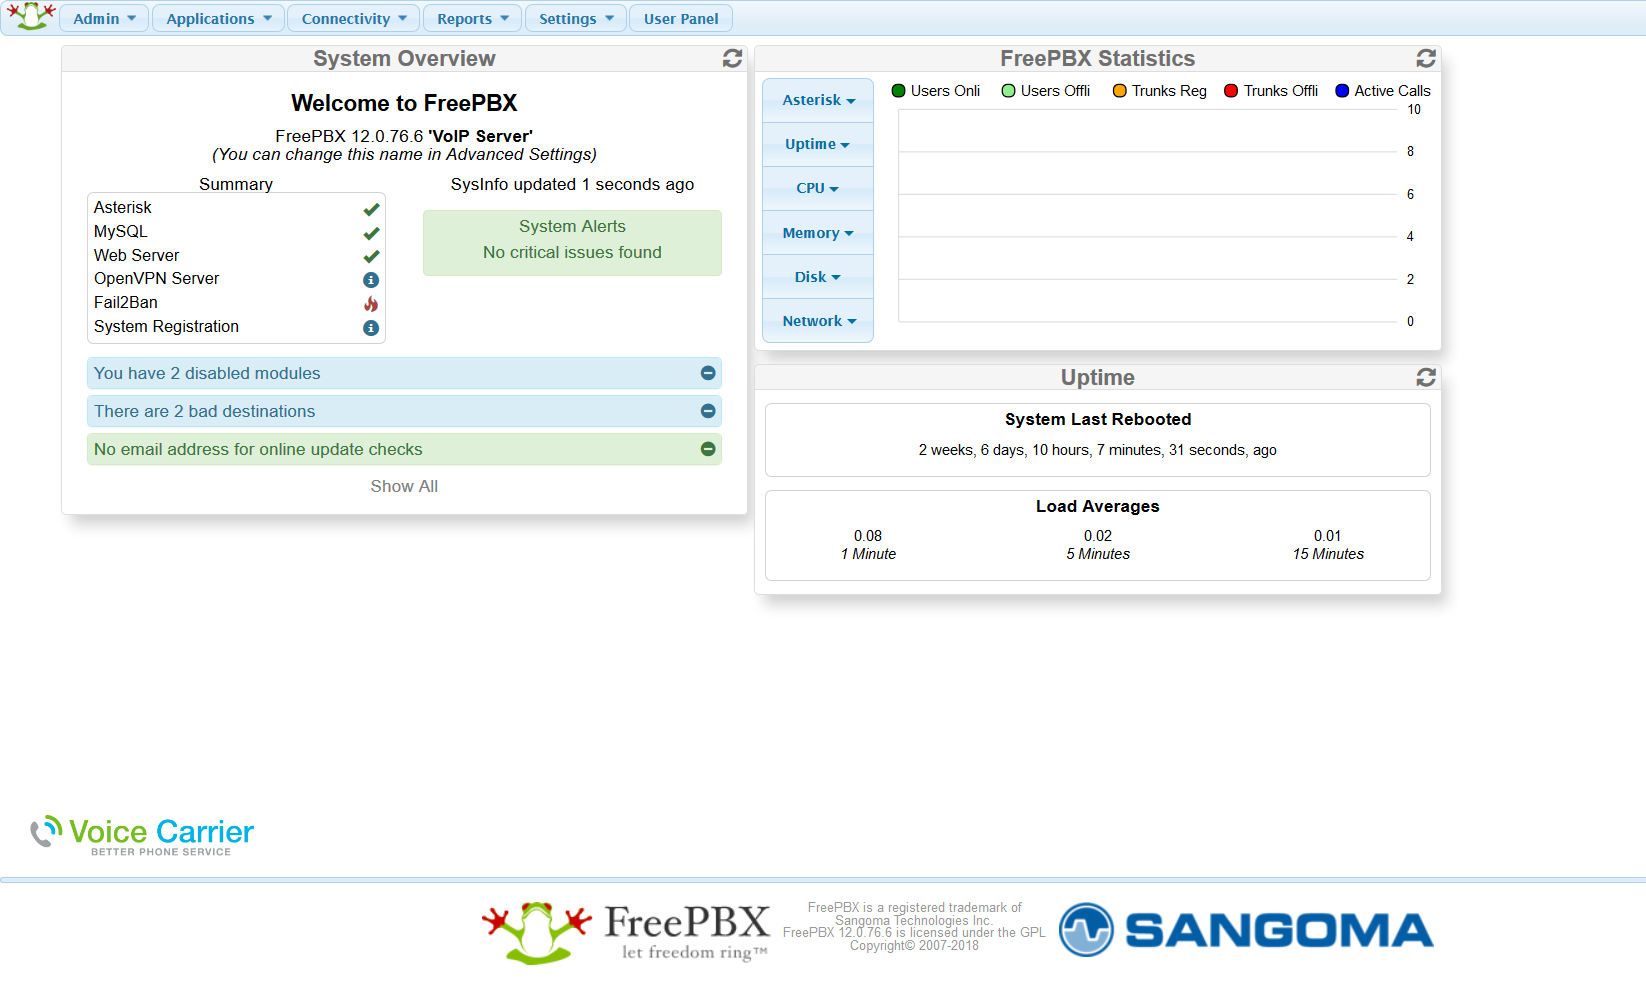Screen dimensions: 1646x995
Task: Toggle the Active Calls legend series
Action: (x=1383, y=91)
